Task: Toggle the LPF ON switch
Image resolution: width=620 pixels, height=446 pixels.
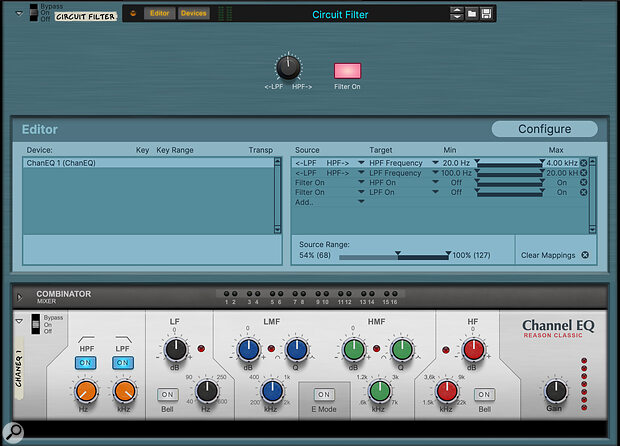Action: (x=123, y=363)
